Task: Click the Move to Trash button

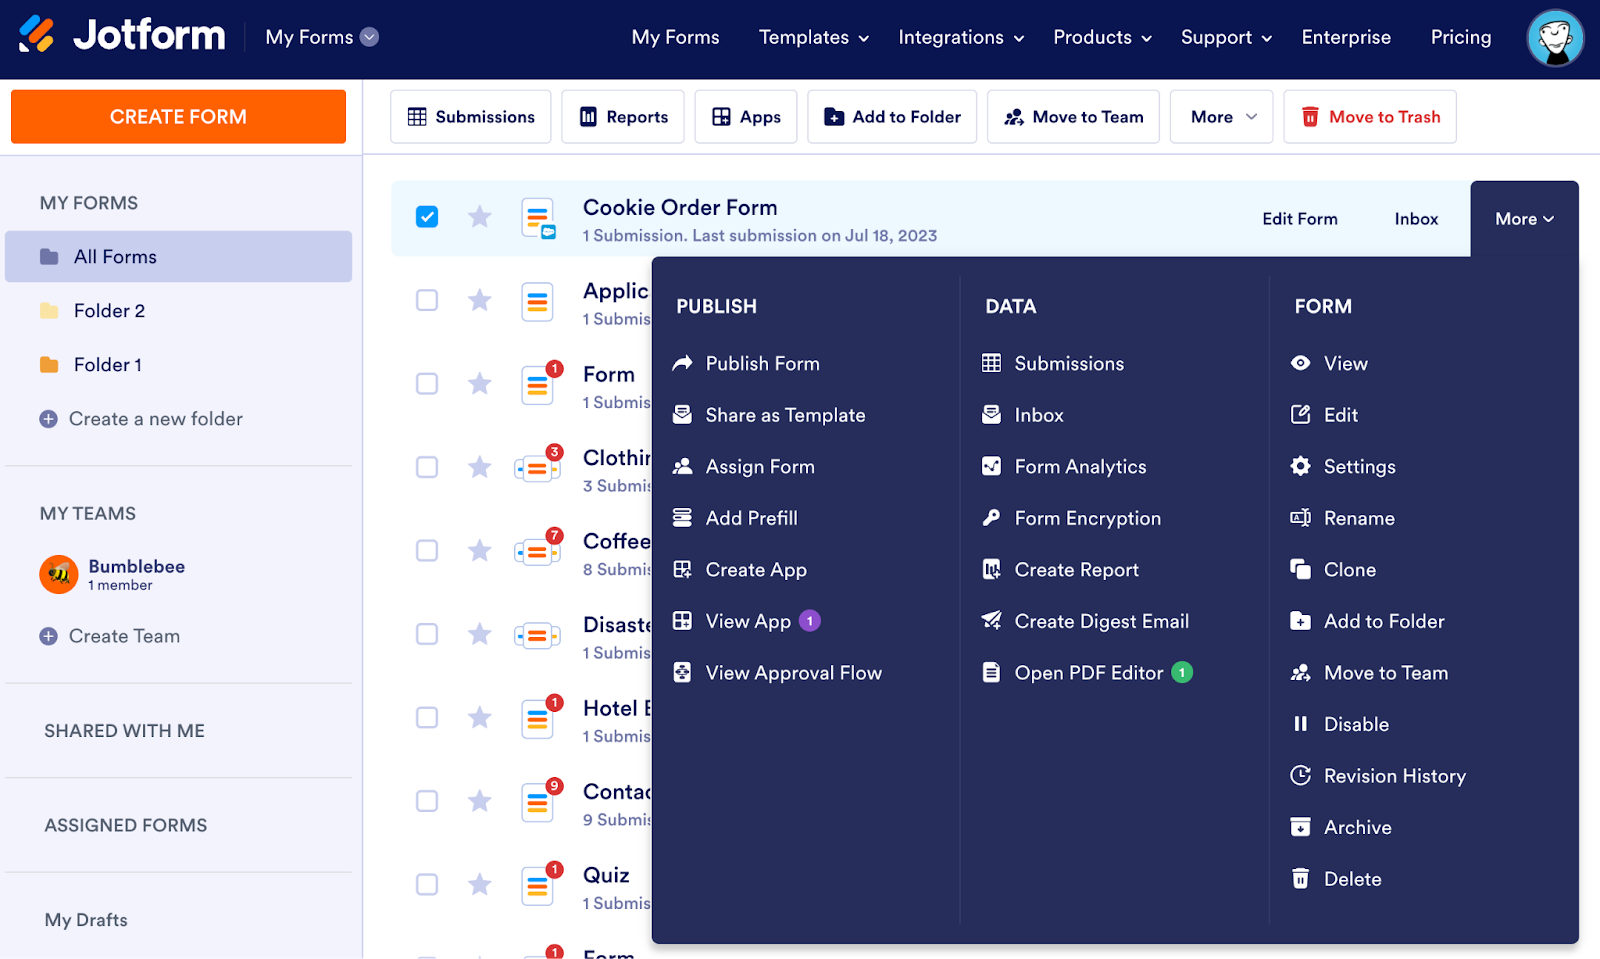Action: click(1369, 117)
